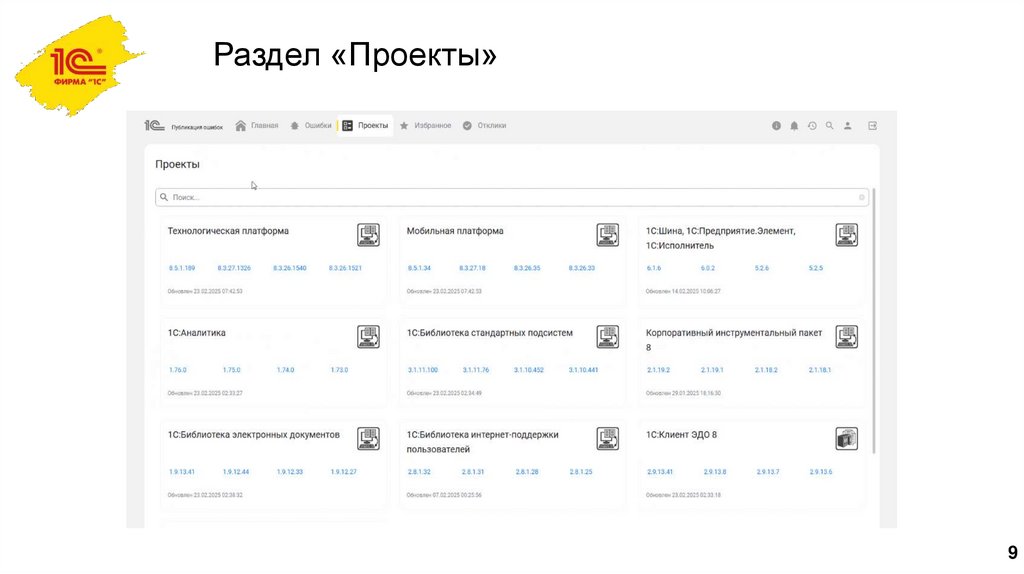Click the Мобильная платформа project icon
1024x574 pixels.
607,235
